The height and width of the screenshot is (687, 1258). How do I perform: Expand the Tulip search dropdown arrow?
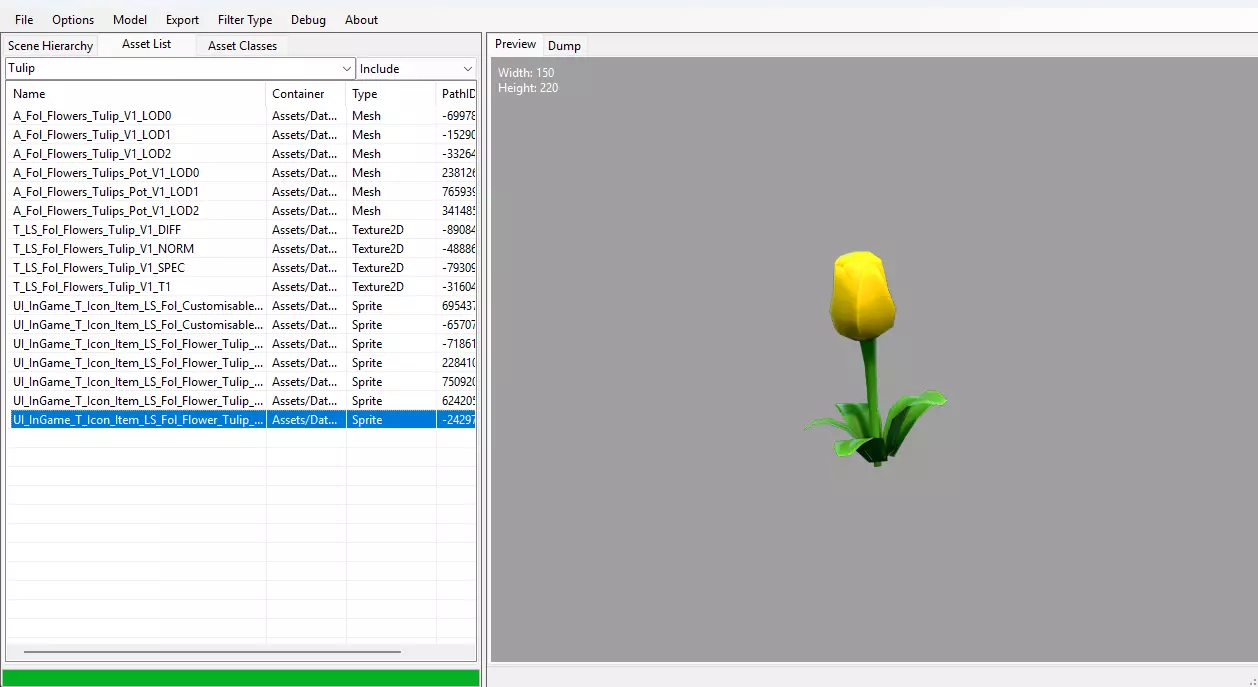(x=347, y=69)
